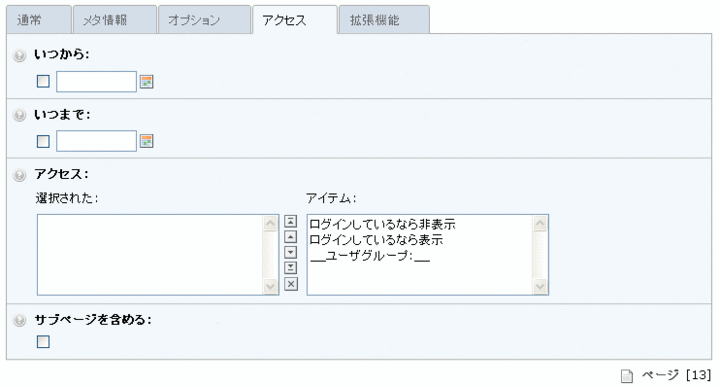Enable the いつから start date checkbox
The image size is (720, 387).
43,82
